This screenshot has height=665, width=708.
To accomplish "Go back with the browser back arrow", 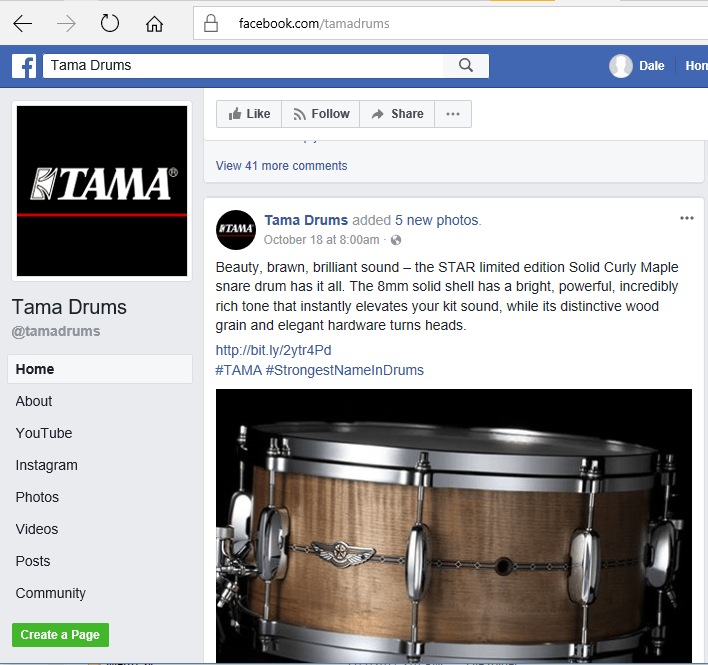I will pyautogui.click(x=23, y=23).
